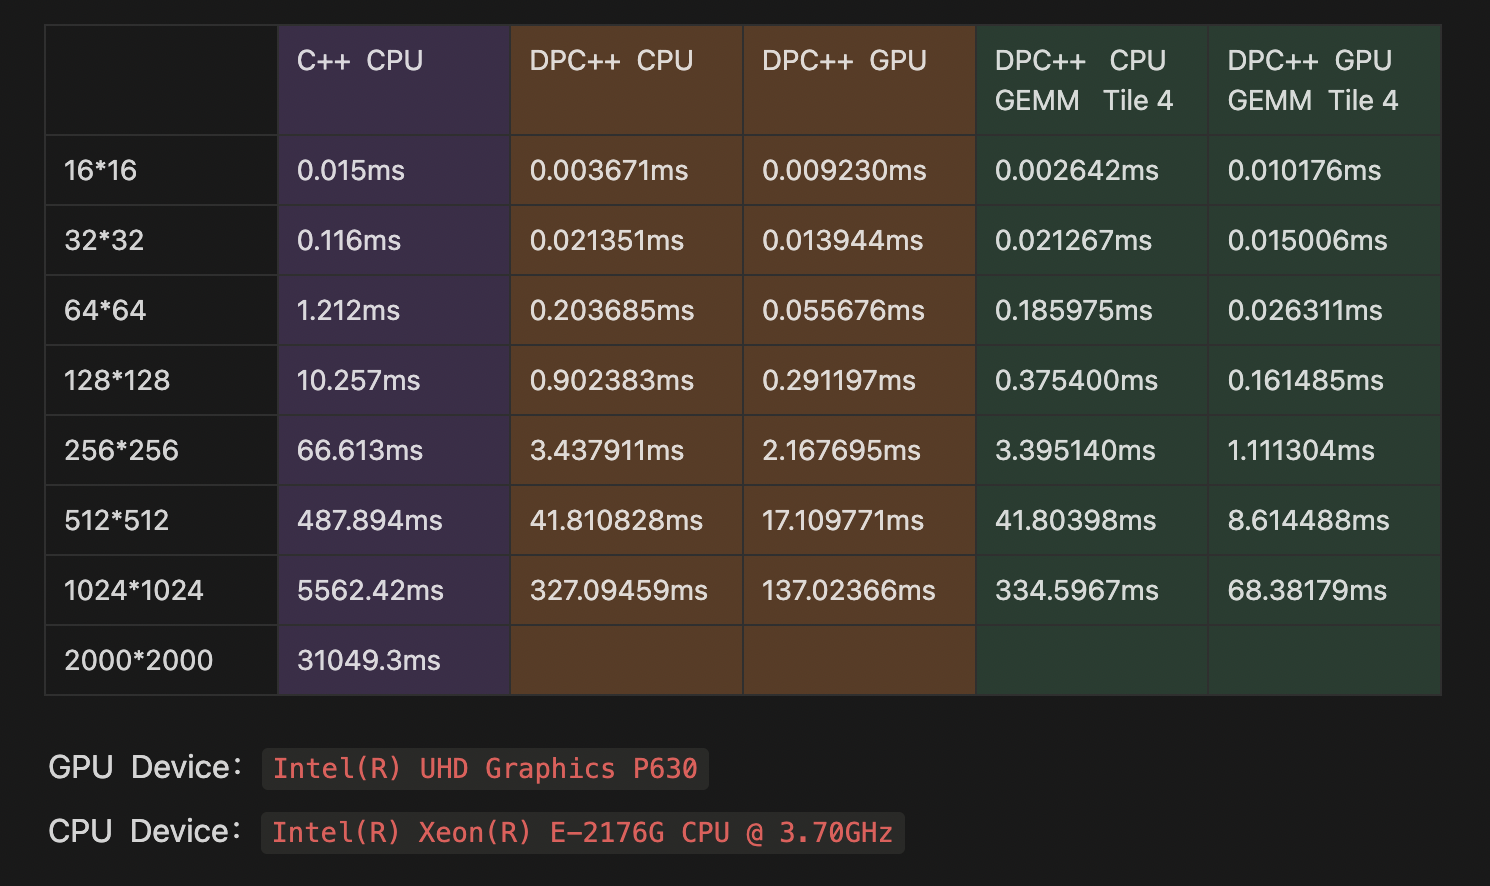The image size is (1490, 886).
Task: Select the DPC++ GPU GEMM Tile 4 header
Action: click(x=1313, y=80)
